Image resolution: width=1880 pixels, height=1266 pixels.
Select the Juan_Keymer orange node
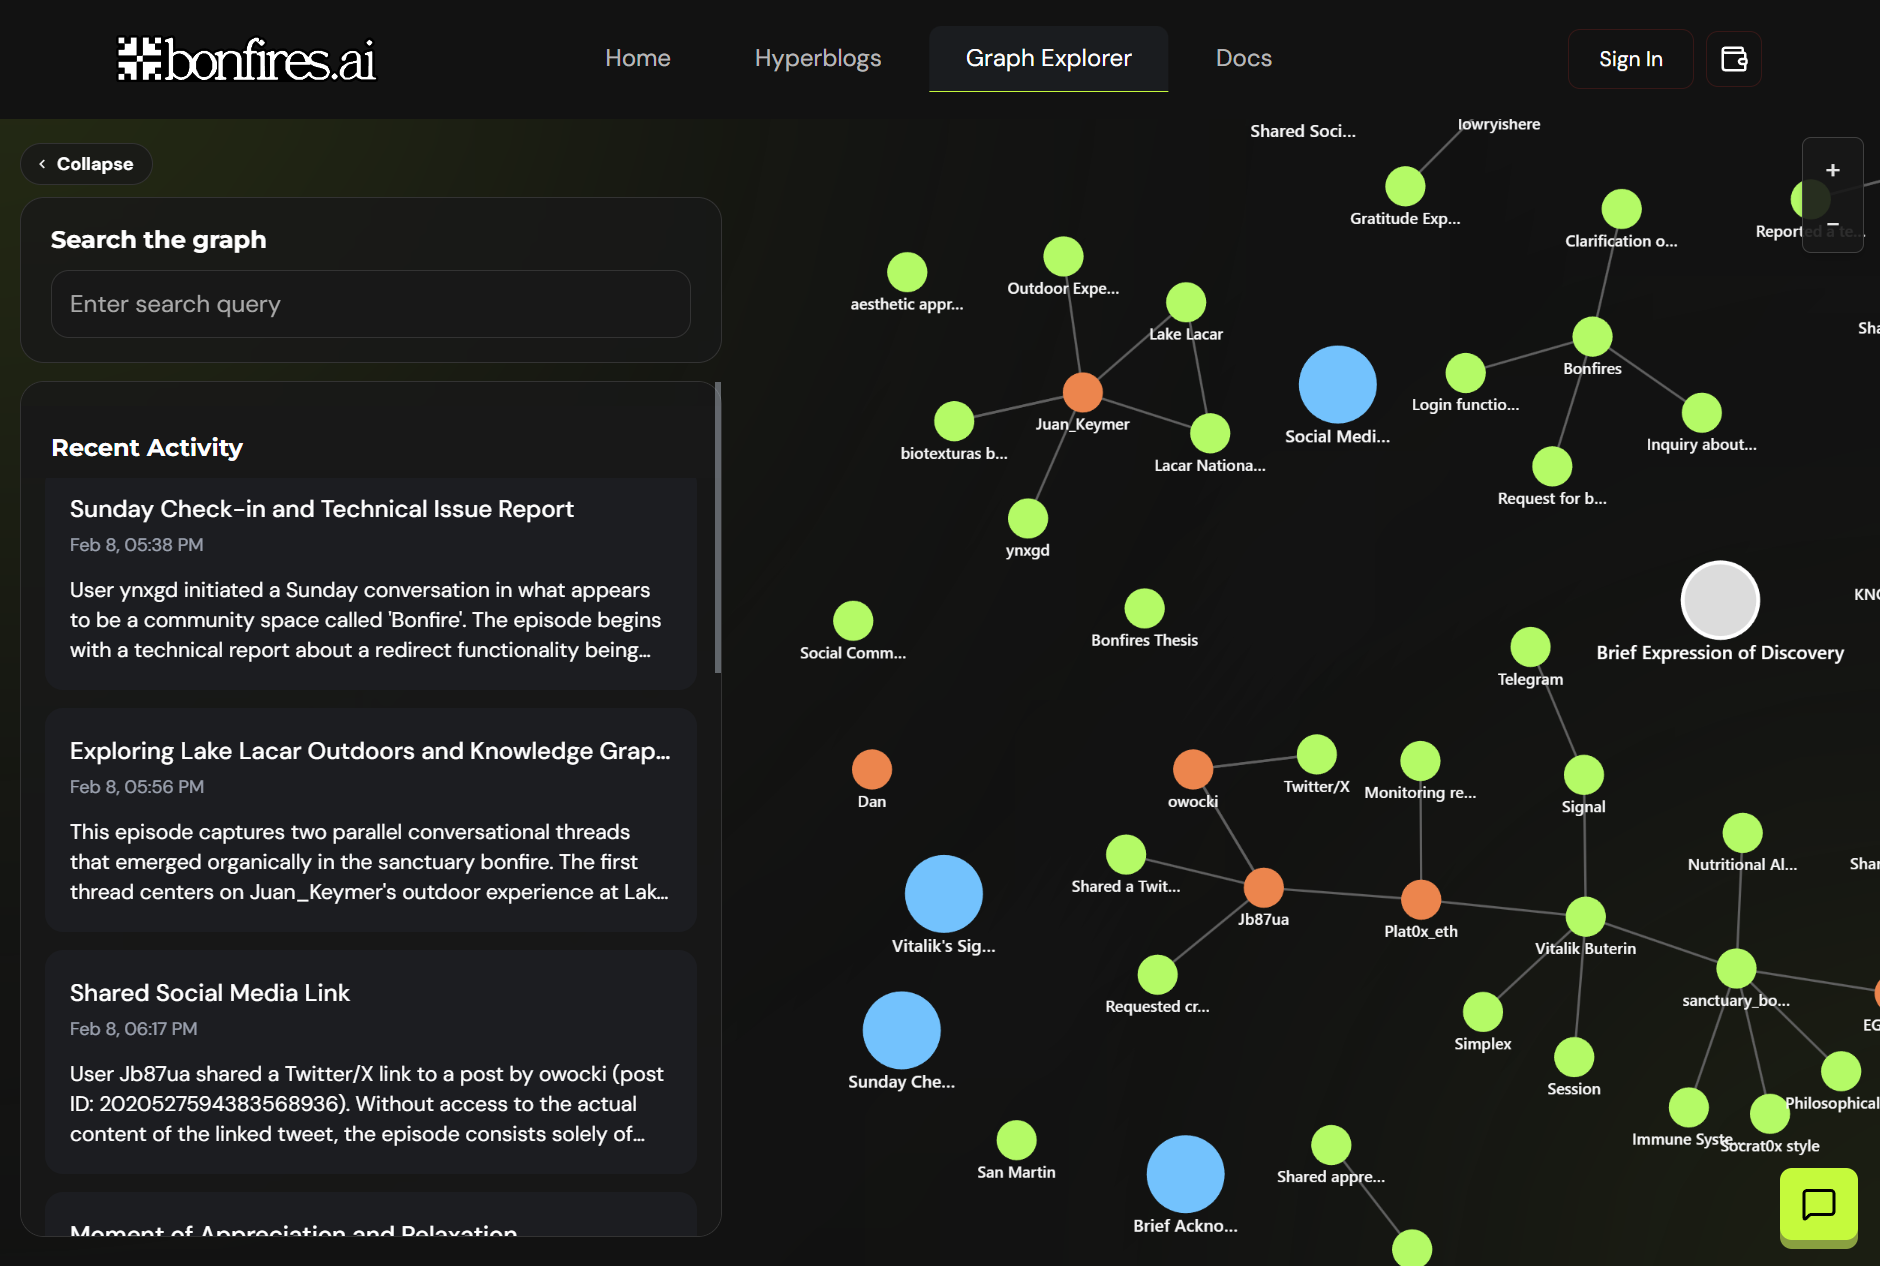1082,392
